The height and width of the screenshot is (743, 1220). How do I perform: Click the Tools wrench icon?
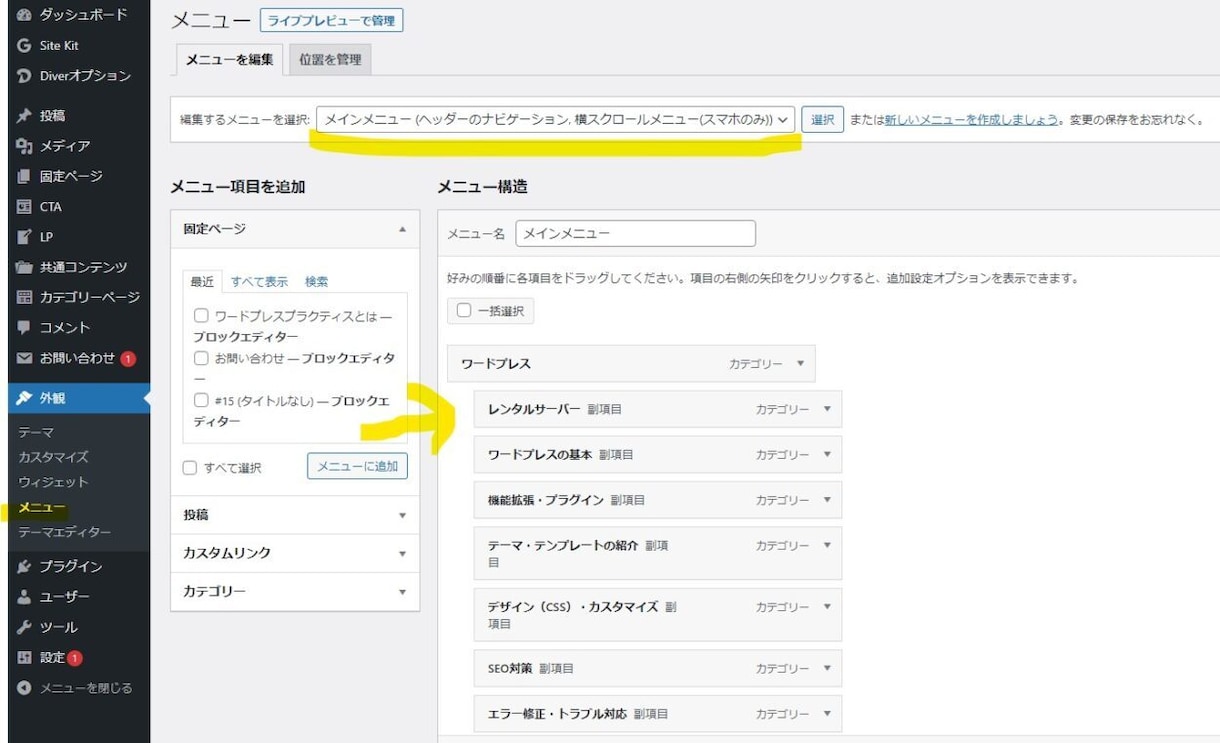point(25,627)
